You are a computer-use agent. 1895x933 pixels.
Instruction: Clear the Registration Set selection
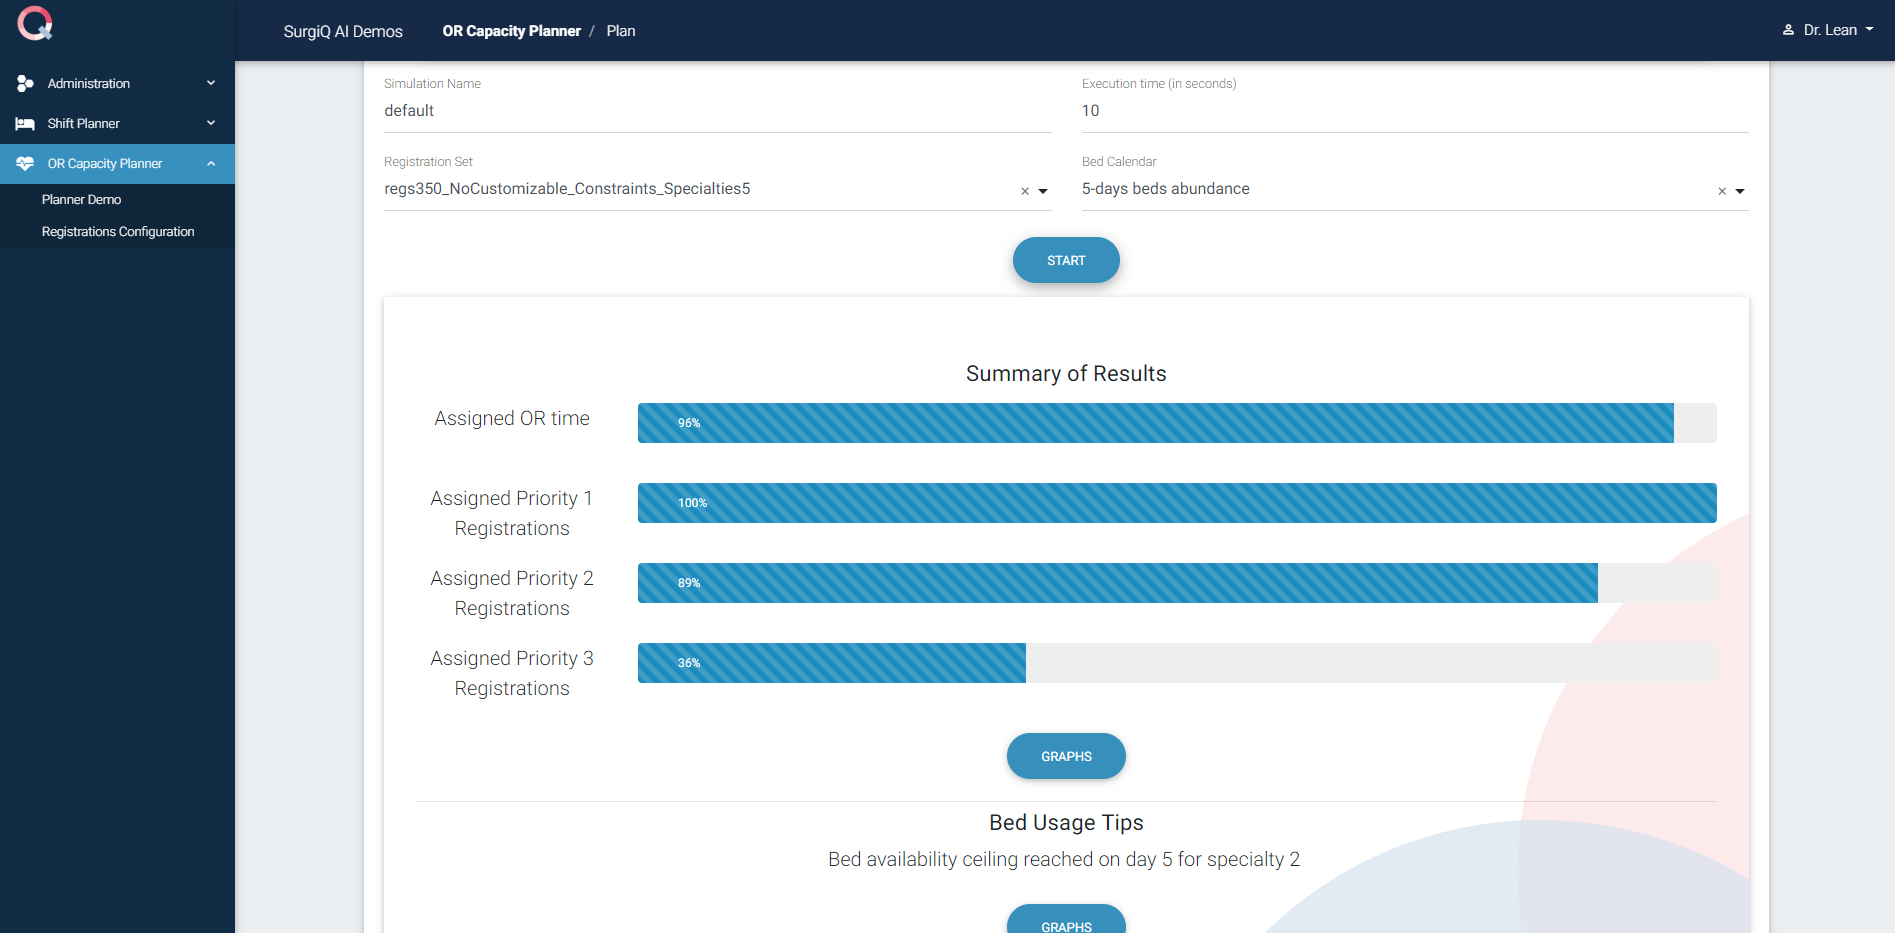(1024, 191)
